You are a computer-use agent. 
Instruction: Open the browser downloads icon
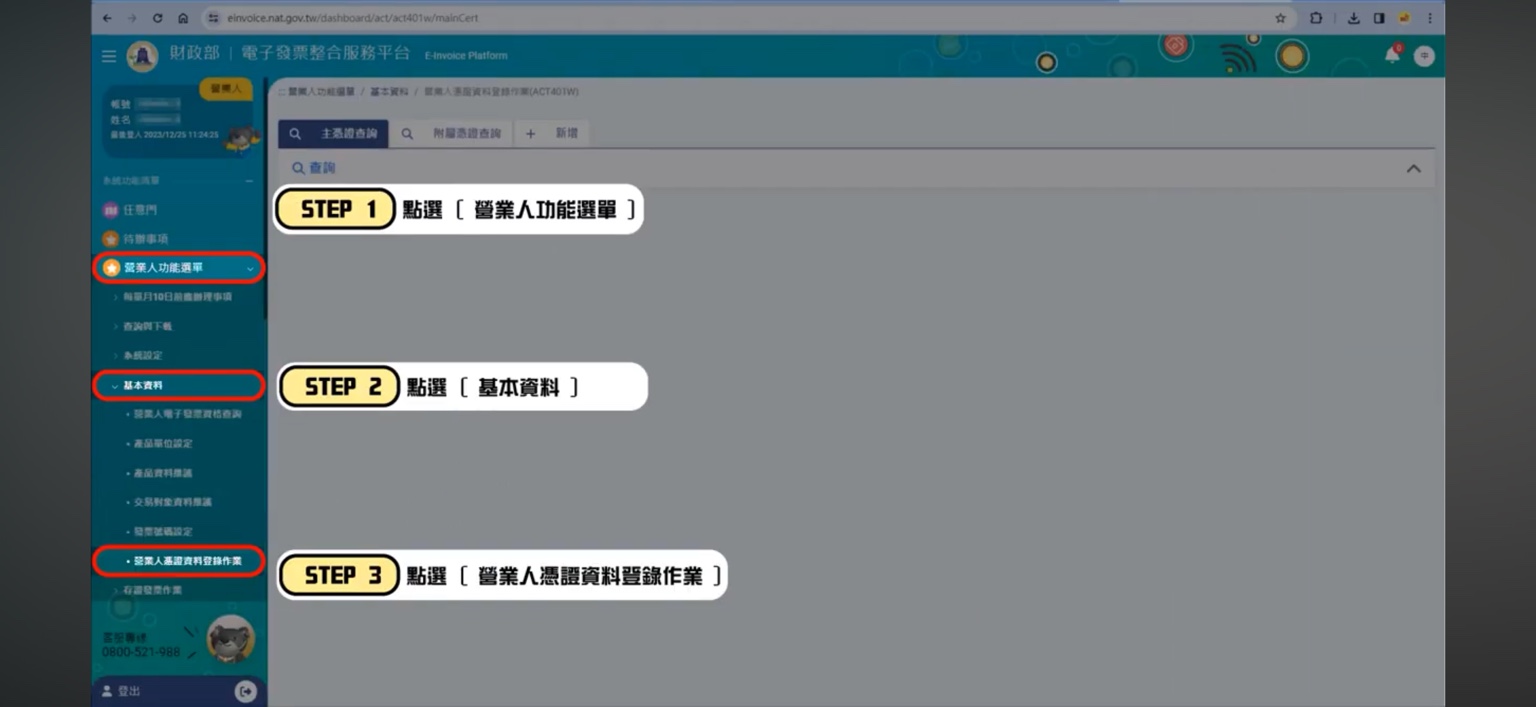(x=1353, y=18)
